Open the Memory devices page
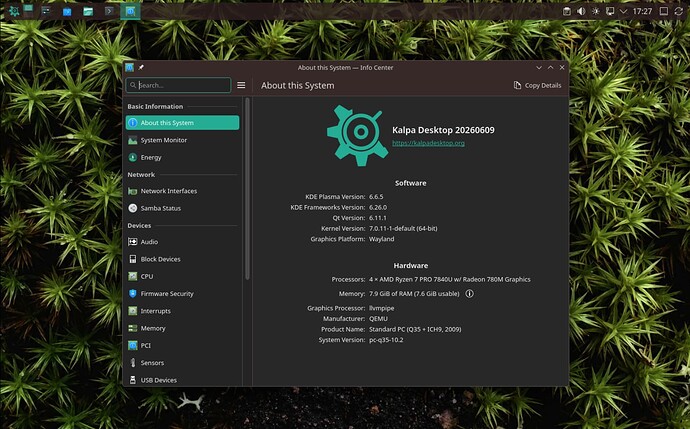Viewport: 690px width, 429px height. pyautogui.click(x=182, y=328)
